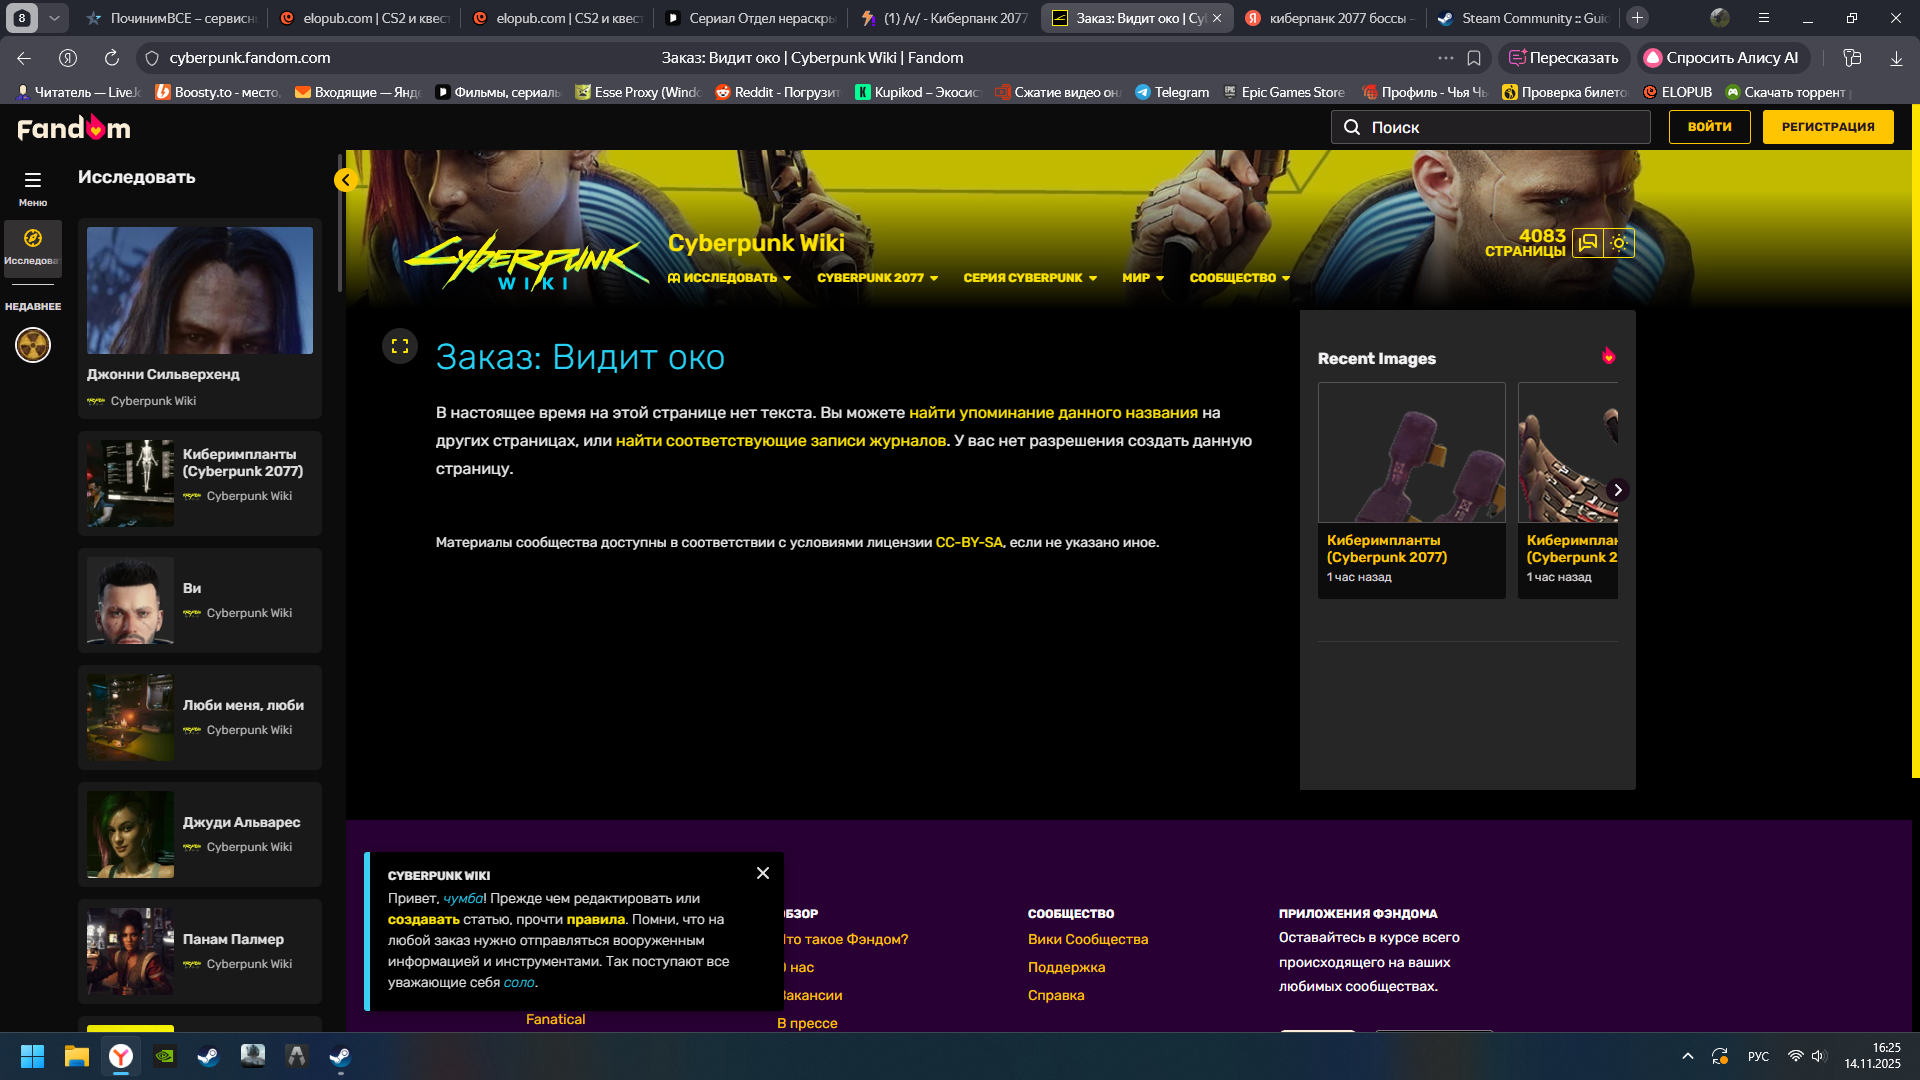The image size is (1920, 1080).
Task: Click the Fandom logo
Action: coord(74,127)
